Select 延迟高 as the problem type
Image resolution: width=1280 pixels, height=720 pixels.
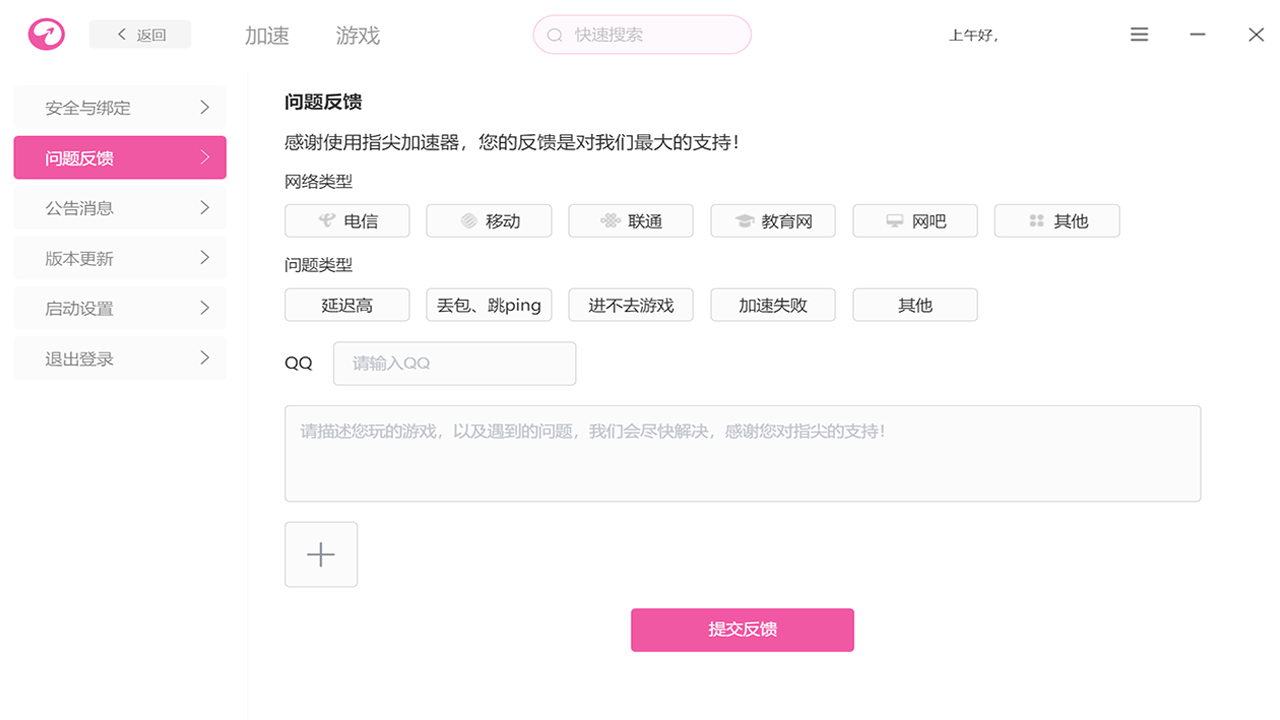point(347,305)
